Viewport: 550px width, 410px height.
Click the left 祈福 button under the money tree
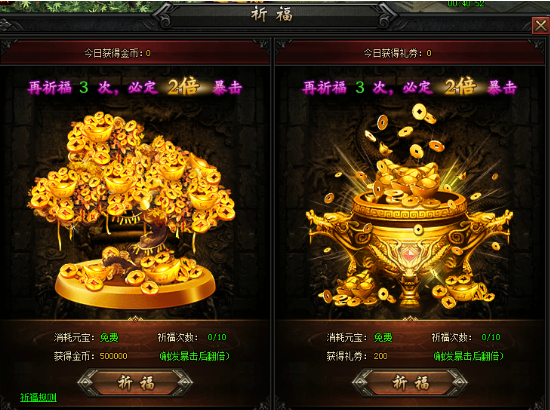(x=135, y=383)
